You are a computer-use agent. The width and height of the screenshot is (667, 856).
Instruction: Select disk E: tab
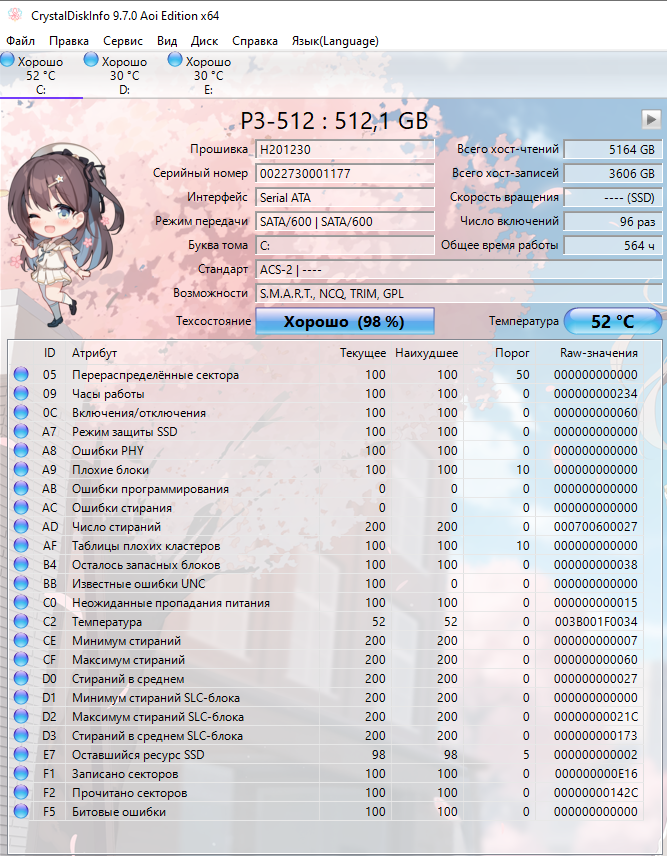pos(209,75)
